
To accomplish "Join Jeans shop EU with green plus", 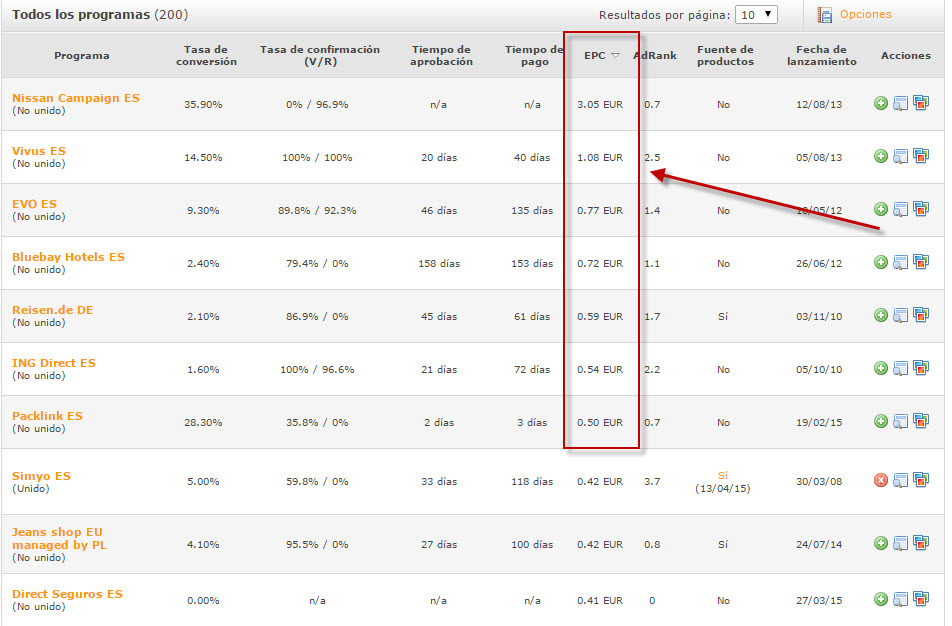I will (880, 543).
